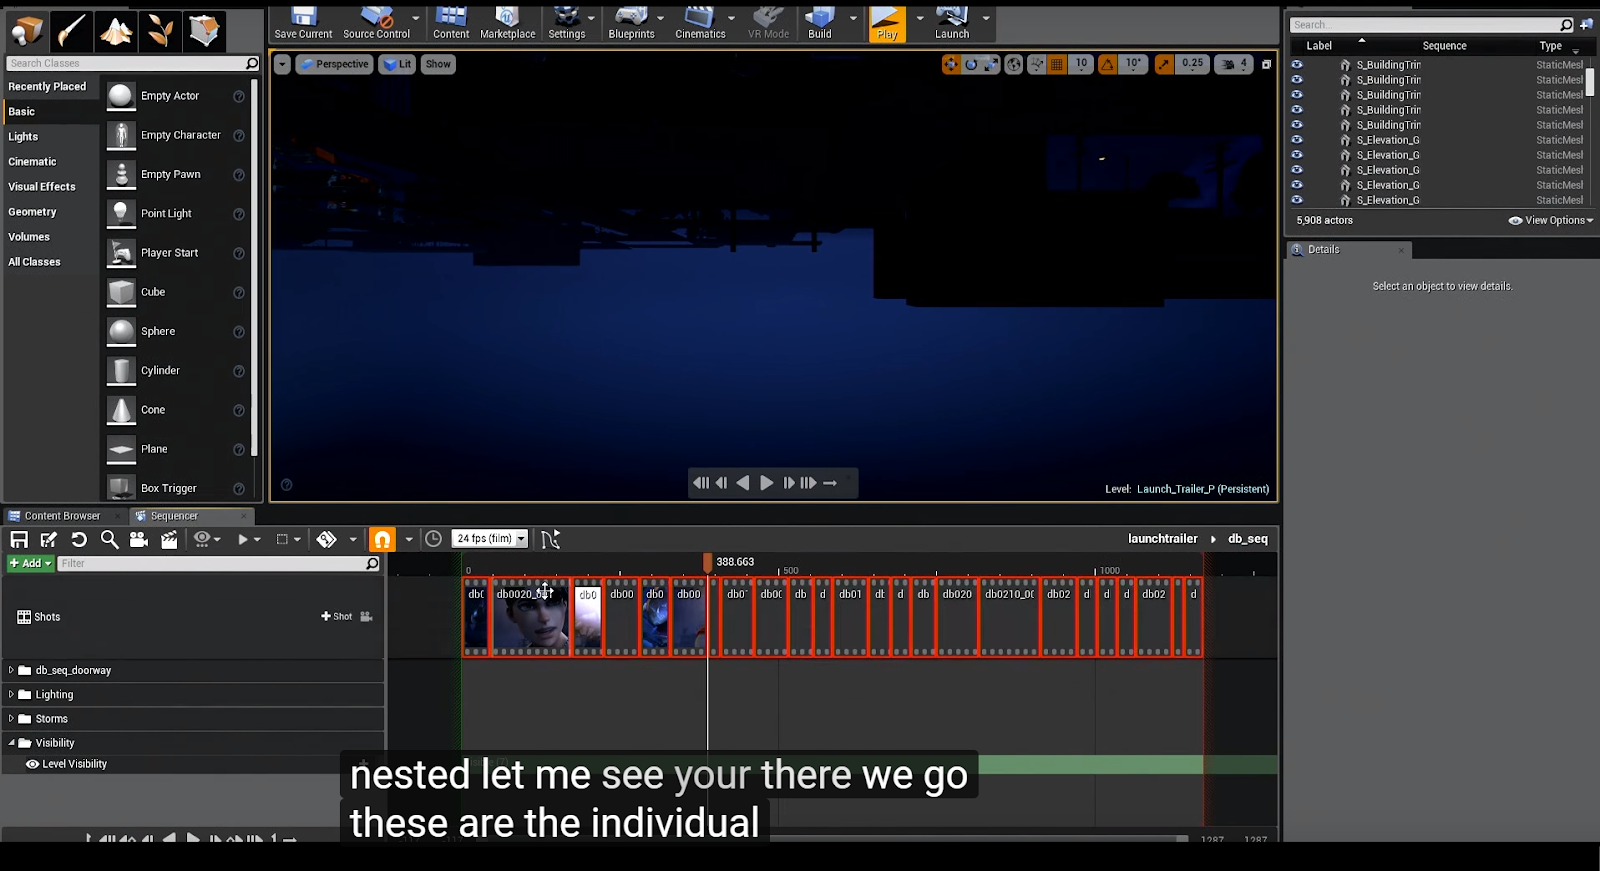The image size is (1600, 871).
Task: Open the Play options dropdown arrow
Action: coord(920,18)
